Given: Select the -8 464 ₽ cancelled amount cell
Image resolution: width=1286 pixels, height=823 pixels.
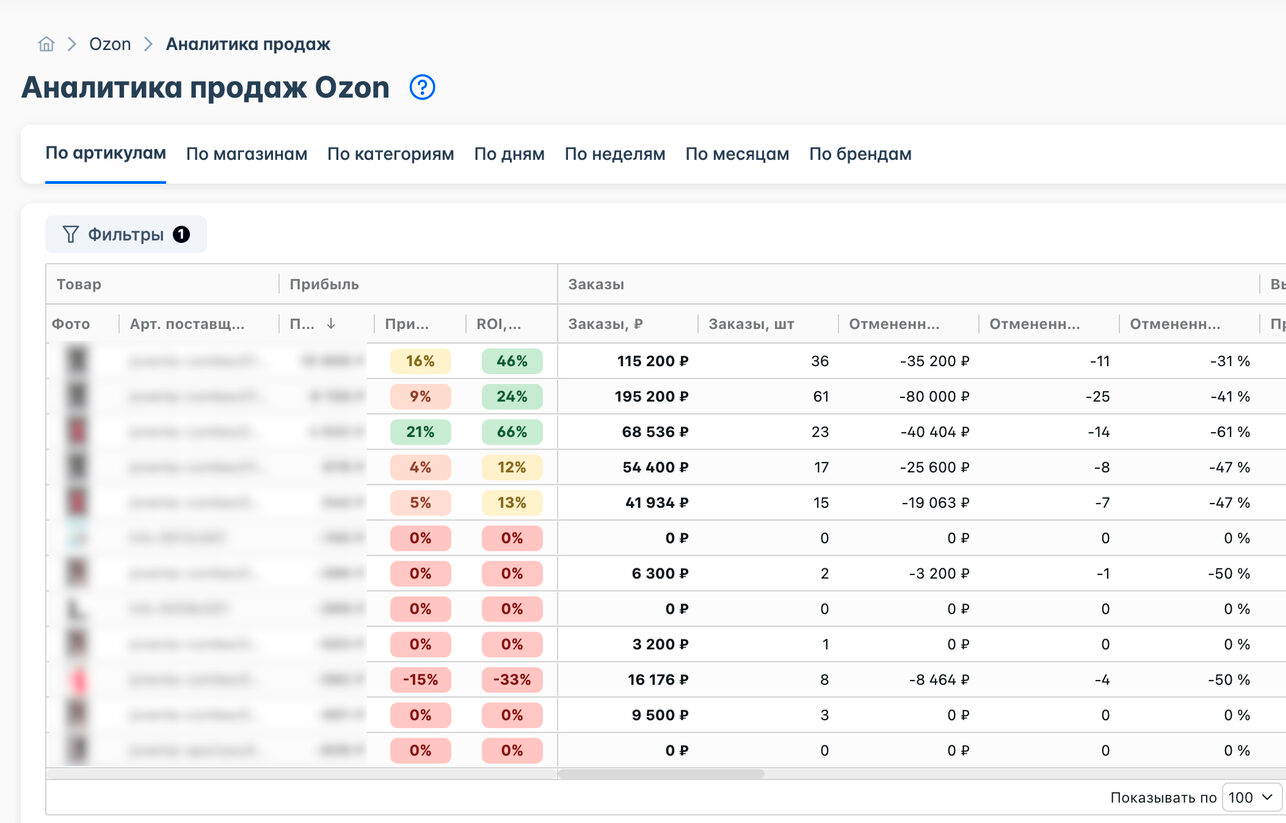Looking at the screenshot, I should tap(909, 680).
